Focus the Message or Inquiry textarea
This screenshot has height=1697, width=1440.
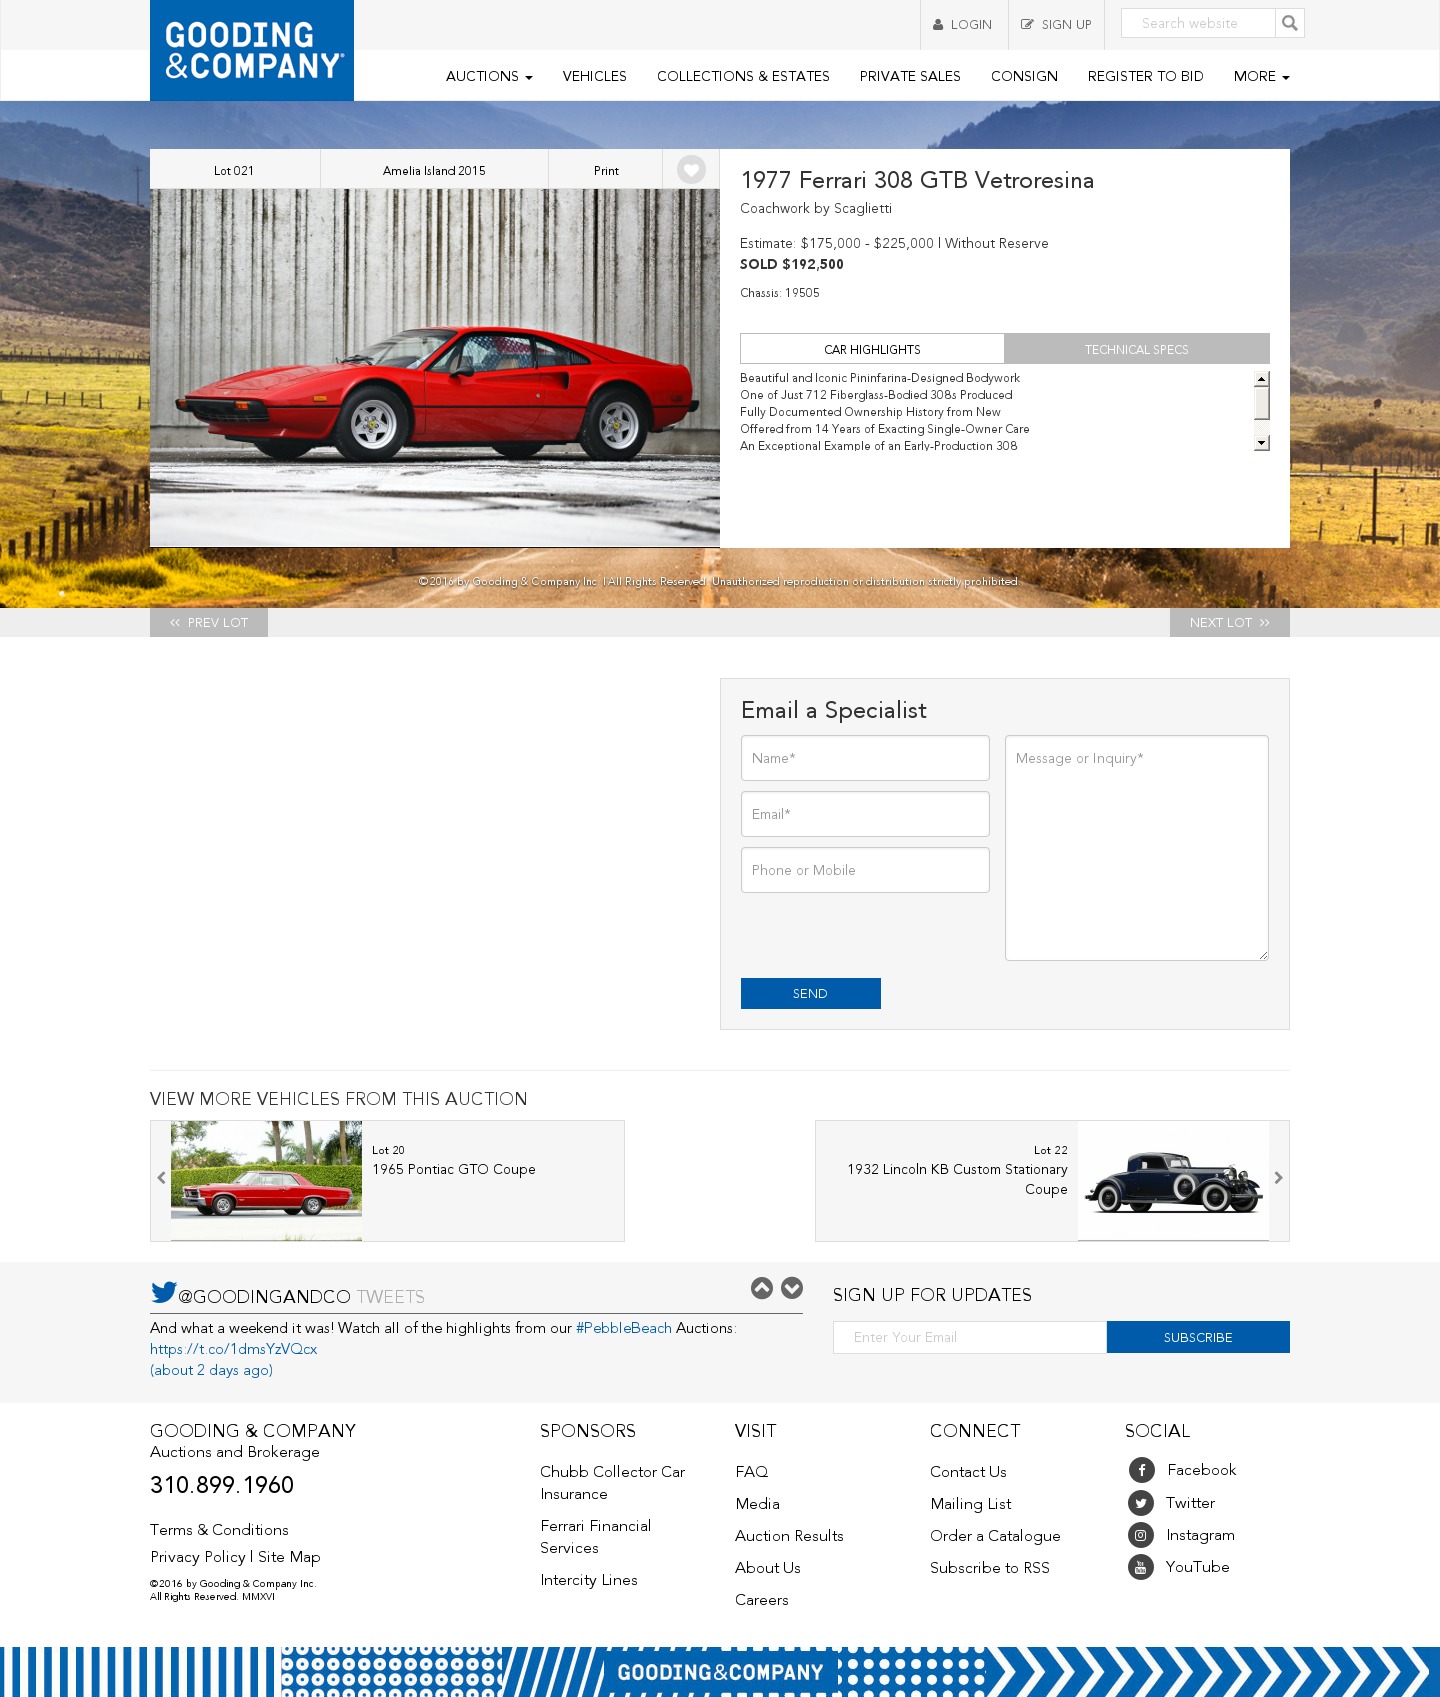[x=1137, y=848]
